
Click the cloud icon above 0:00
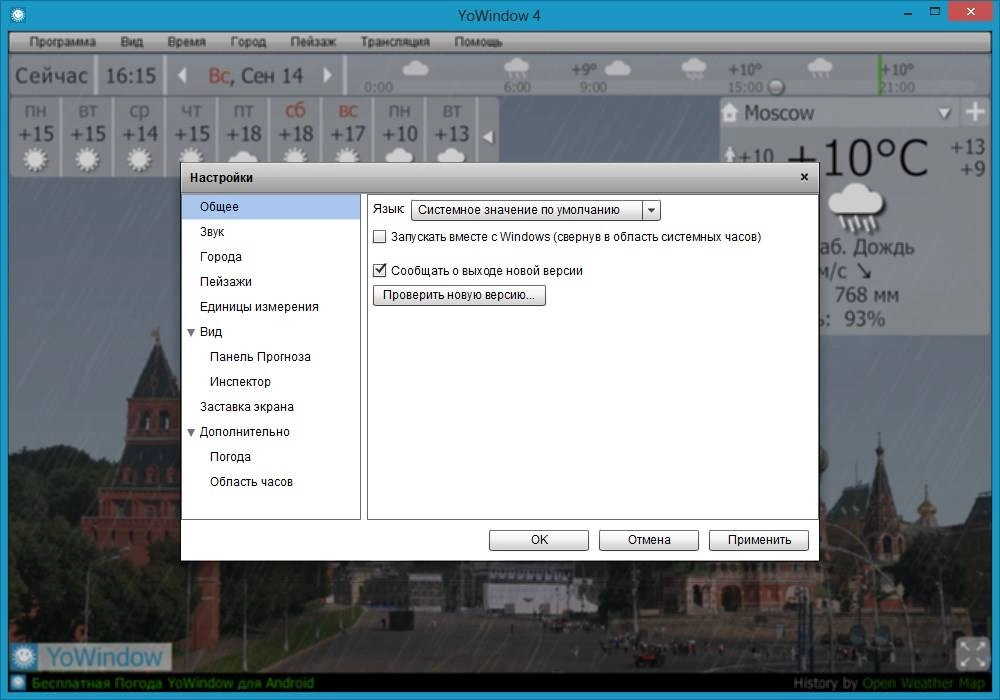pos(415,68)
